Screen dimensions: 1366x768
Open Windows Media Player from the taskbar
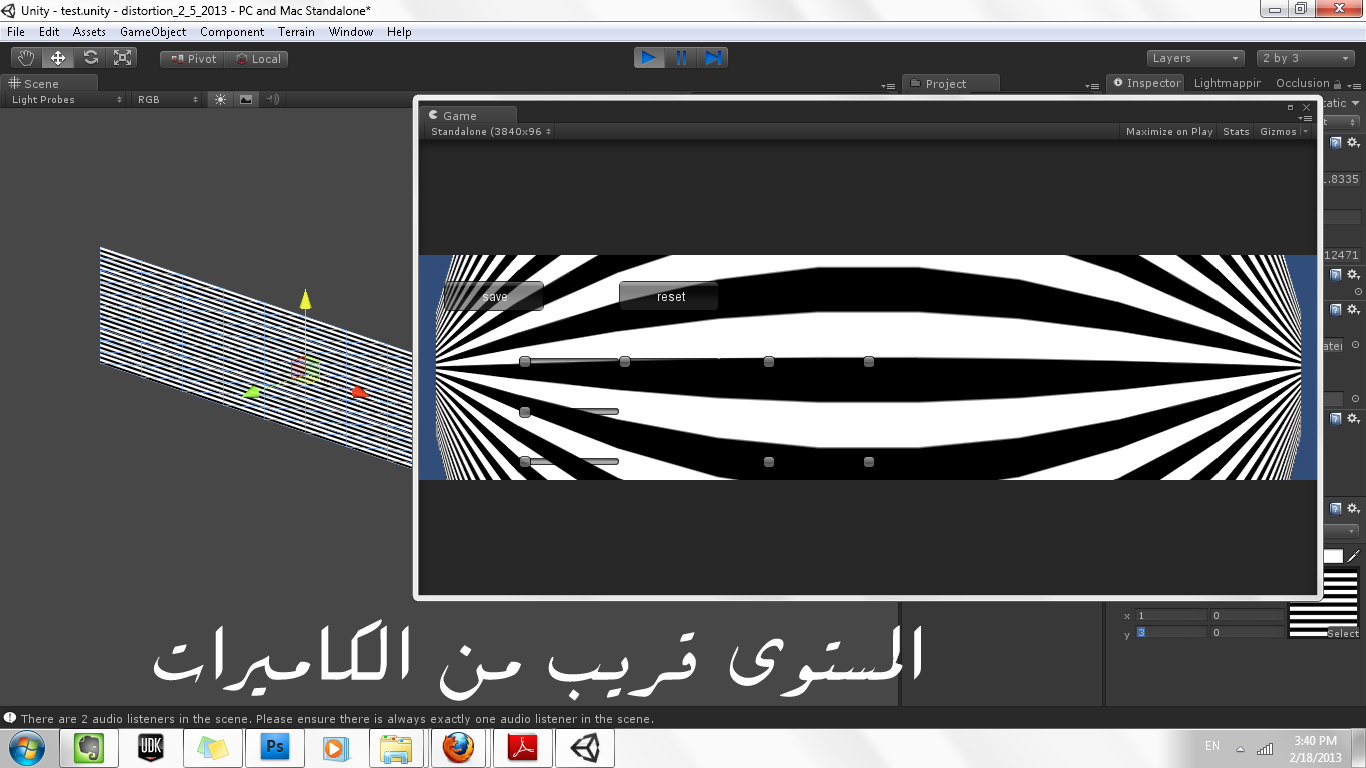coord(335,748)
